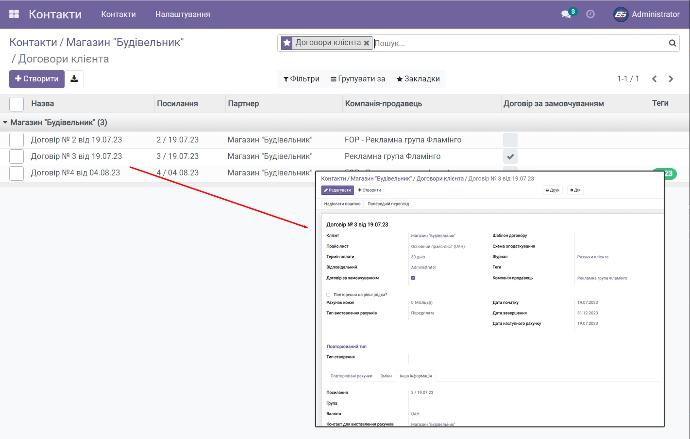The width and height of the screenshot is (690, 439).
Task: Select checkbox for Договір № 2
Action: pyautogui.click(x=16, y=140)
